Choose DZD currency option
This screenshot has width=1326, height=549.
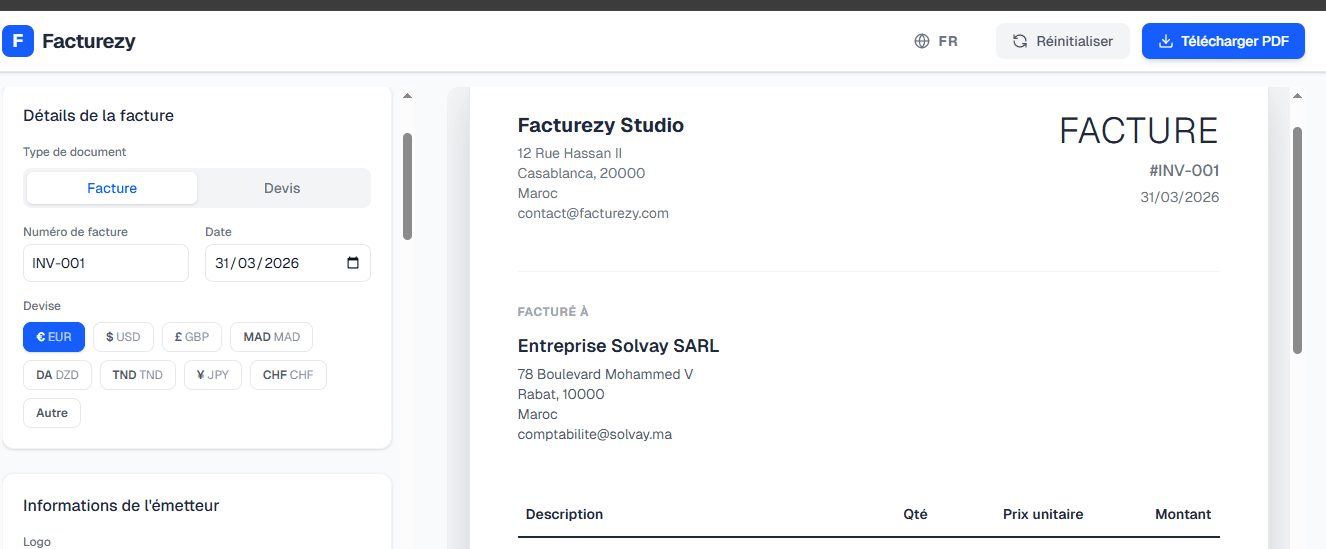(57, 375)
